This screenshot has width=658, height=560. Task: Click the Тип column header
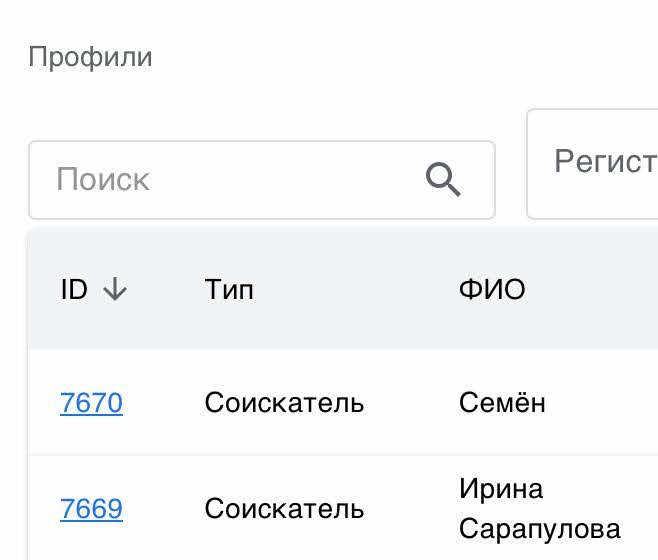pyautogui.click(x=229, y=290)
